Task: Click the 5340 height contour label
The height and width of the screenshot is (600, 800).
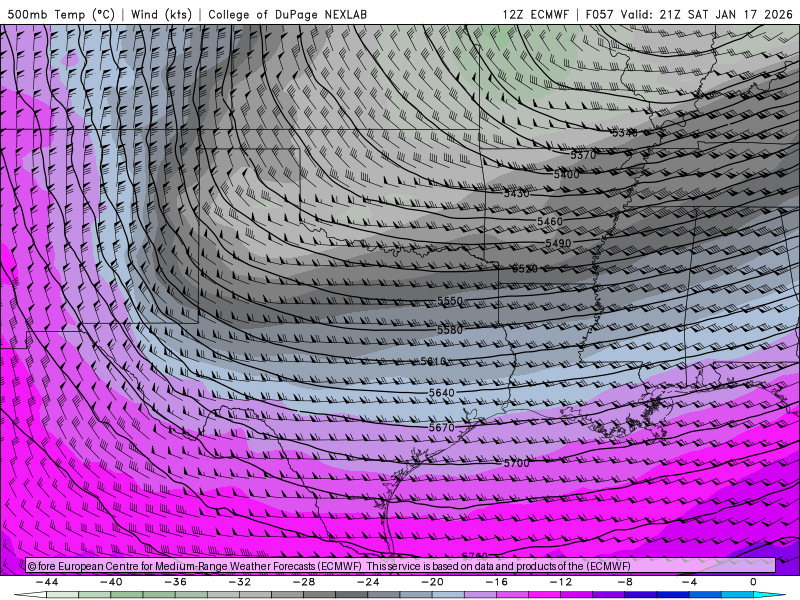Action: (x=625, y=133)
